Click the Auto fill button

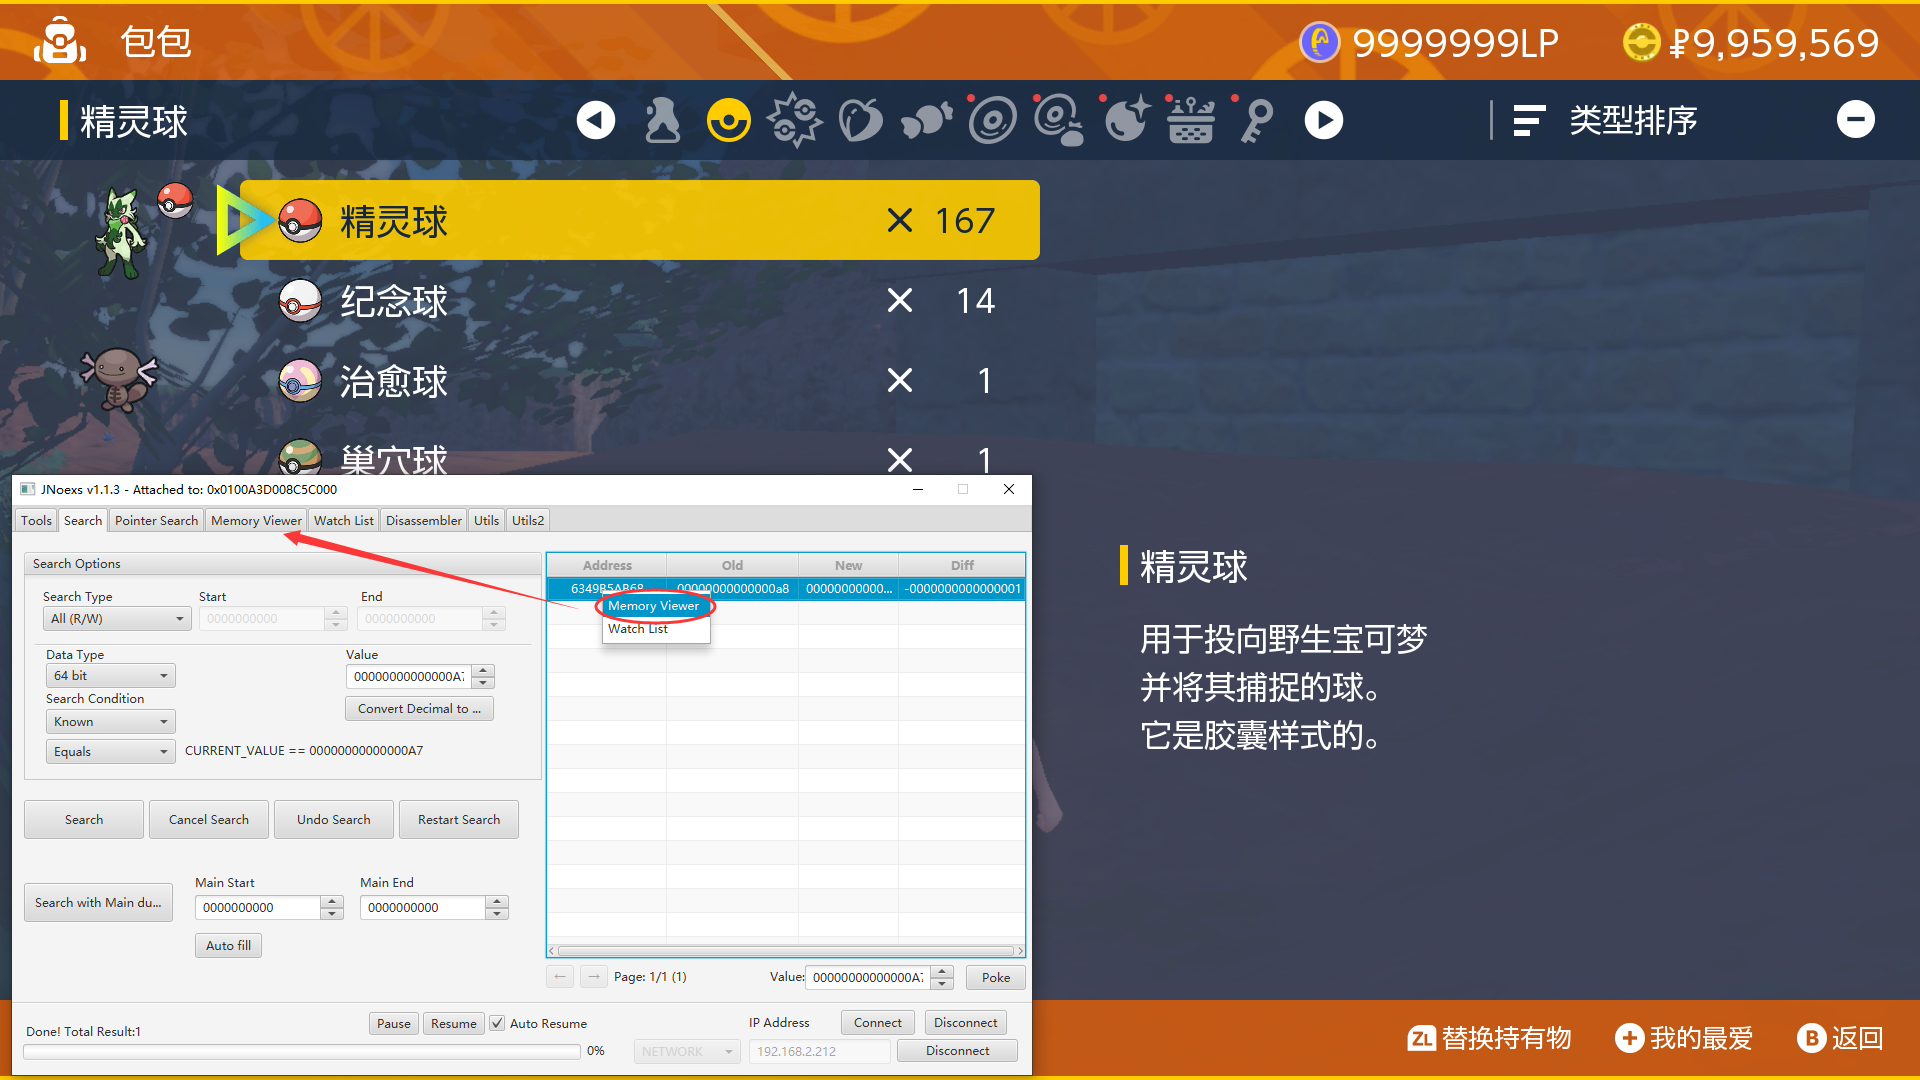[229, 946]
